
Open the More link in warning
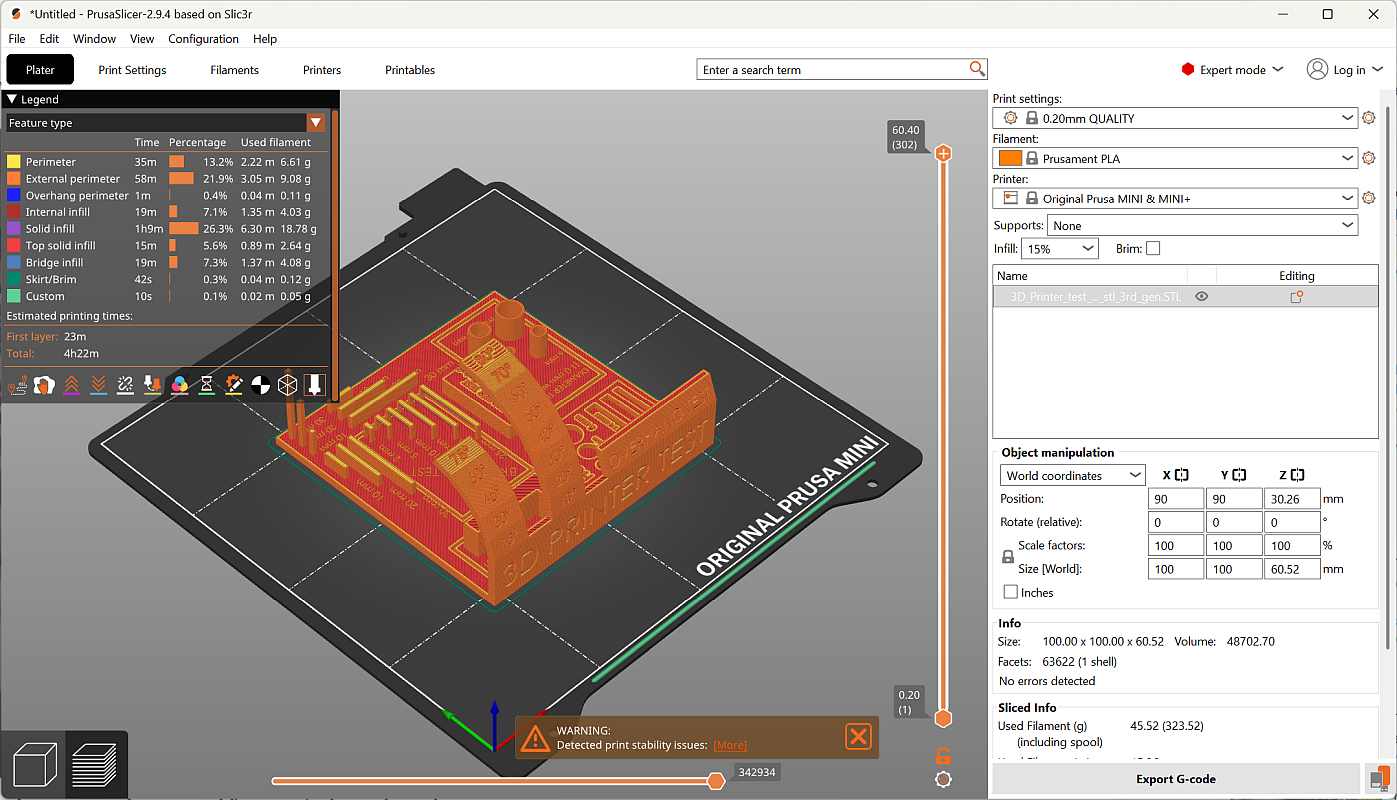coord(730,745)
